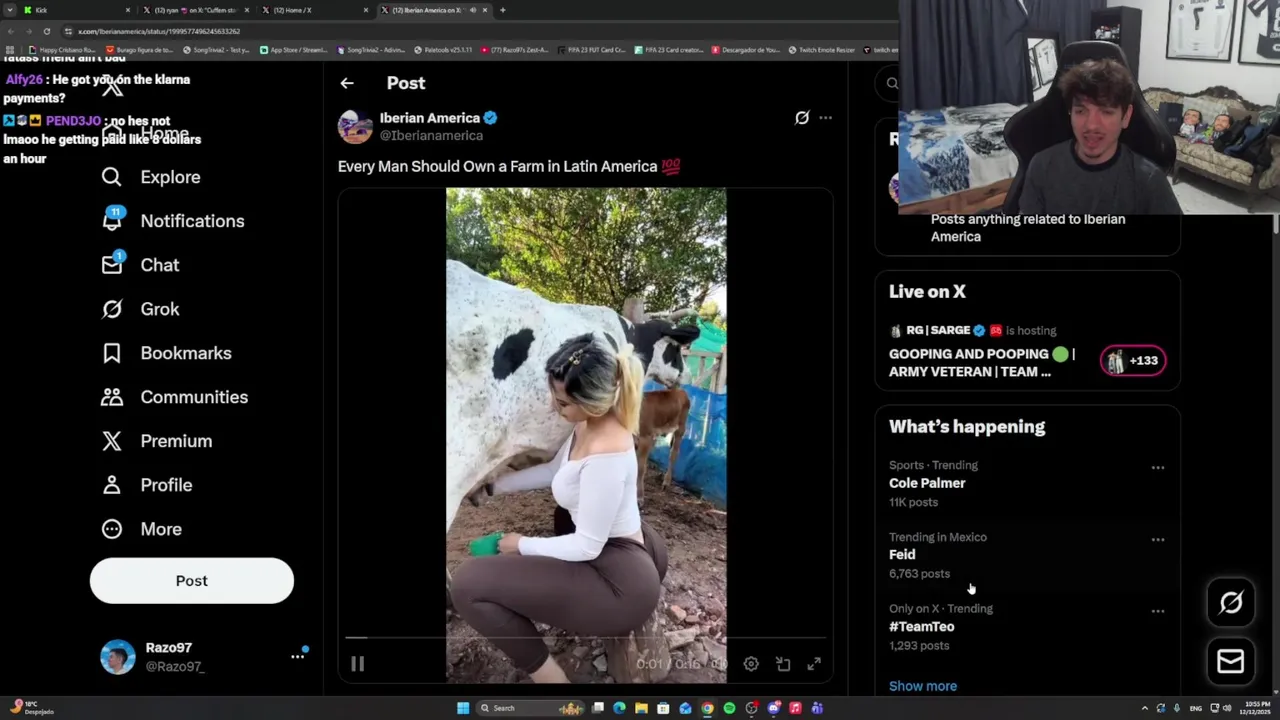
Task: Open the More menu label
Action: (x=161, y=529)
